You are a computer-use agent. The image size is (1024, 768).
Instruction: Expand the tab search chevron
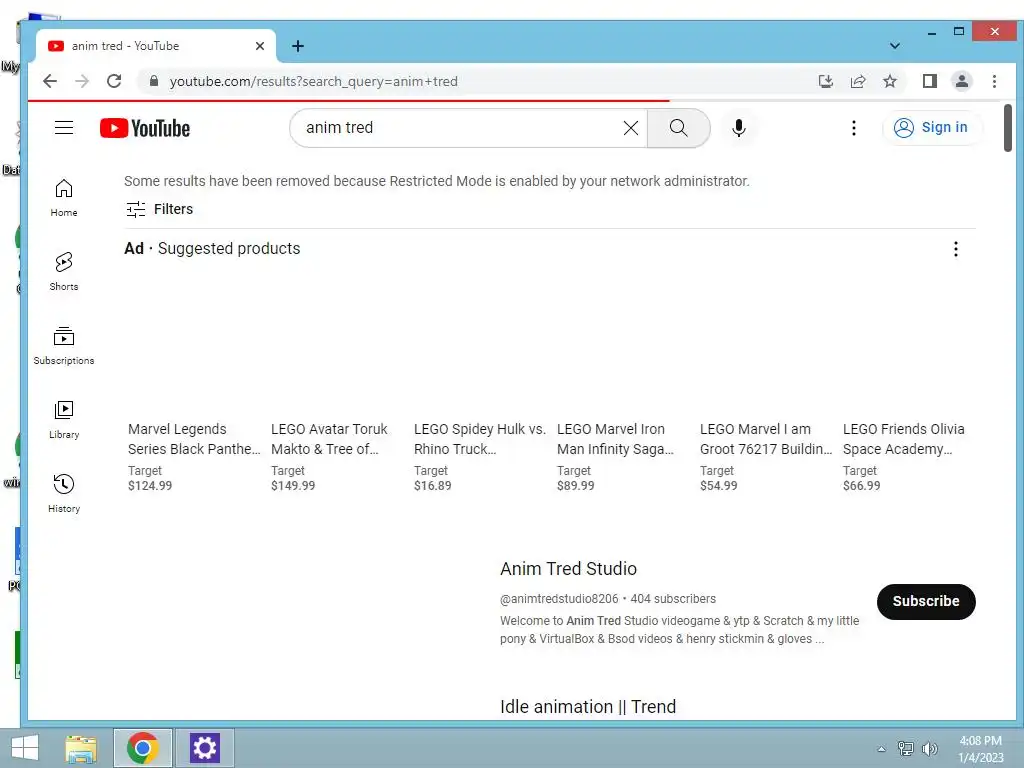[895, 46]
